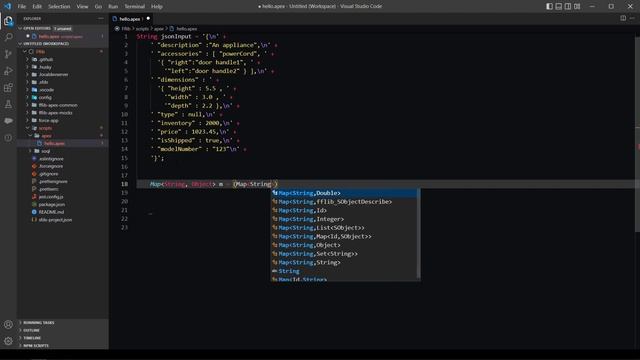Viewport: 640px width, 360px height.
Task: Open the Search view in activity bar
Action: point(8,37)
